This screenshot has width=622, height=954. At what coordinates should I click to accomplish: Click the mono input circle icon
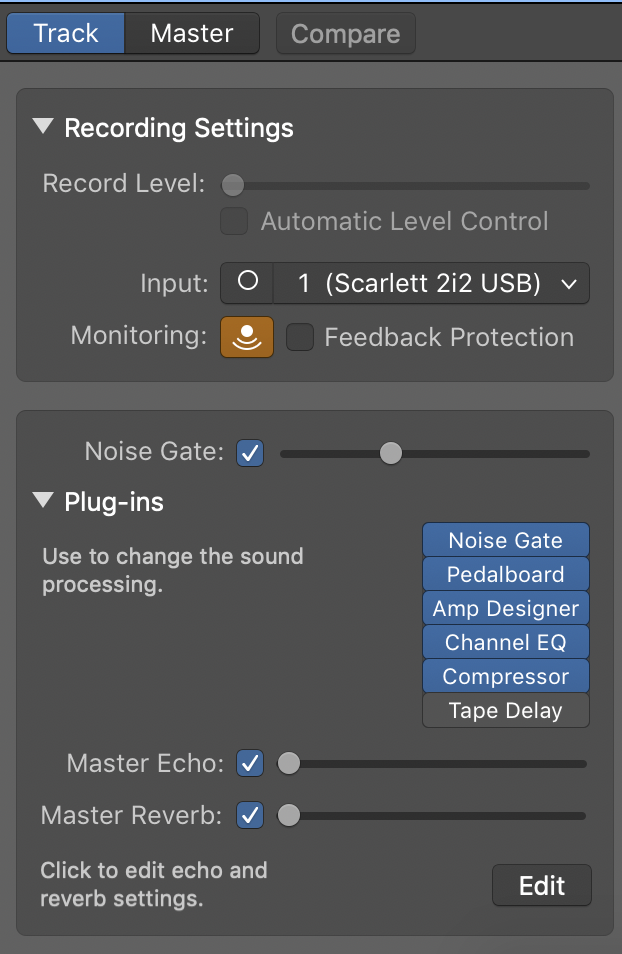247,283
